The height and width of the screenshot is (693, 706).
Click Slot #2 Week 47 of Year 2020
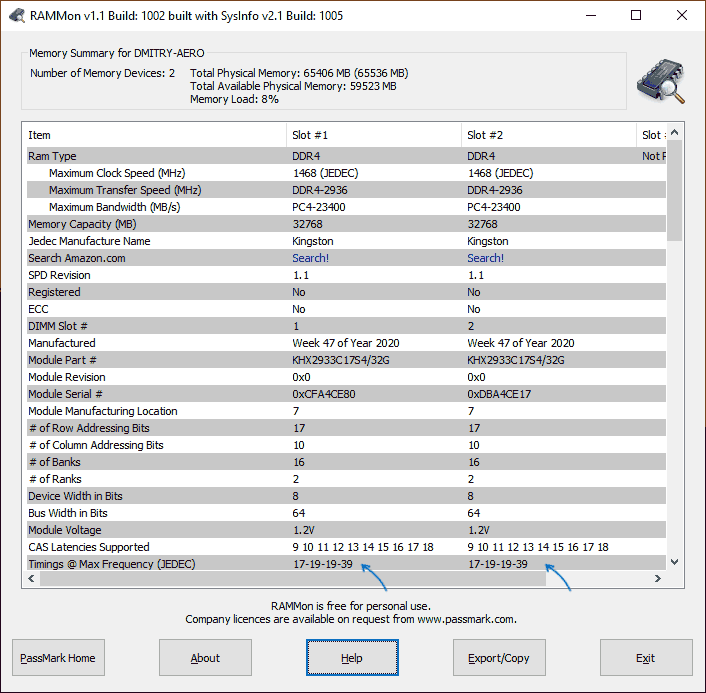coord(520,343)
